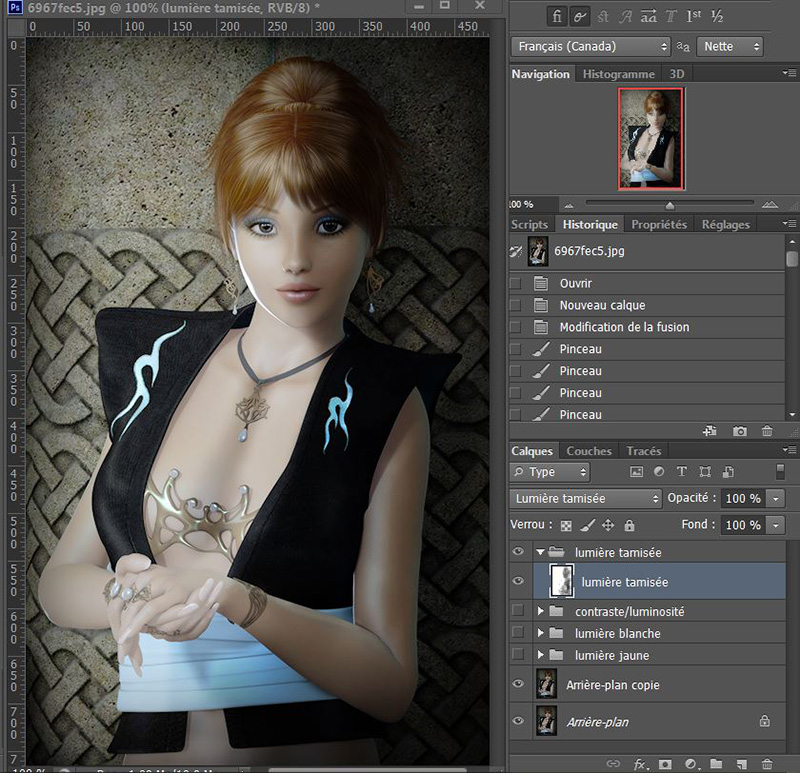Screen dimensions: 800x773
Task: Select the Modification de la fusion history state
Action: pyautogui.click(x=624, y=327)
